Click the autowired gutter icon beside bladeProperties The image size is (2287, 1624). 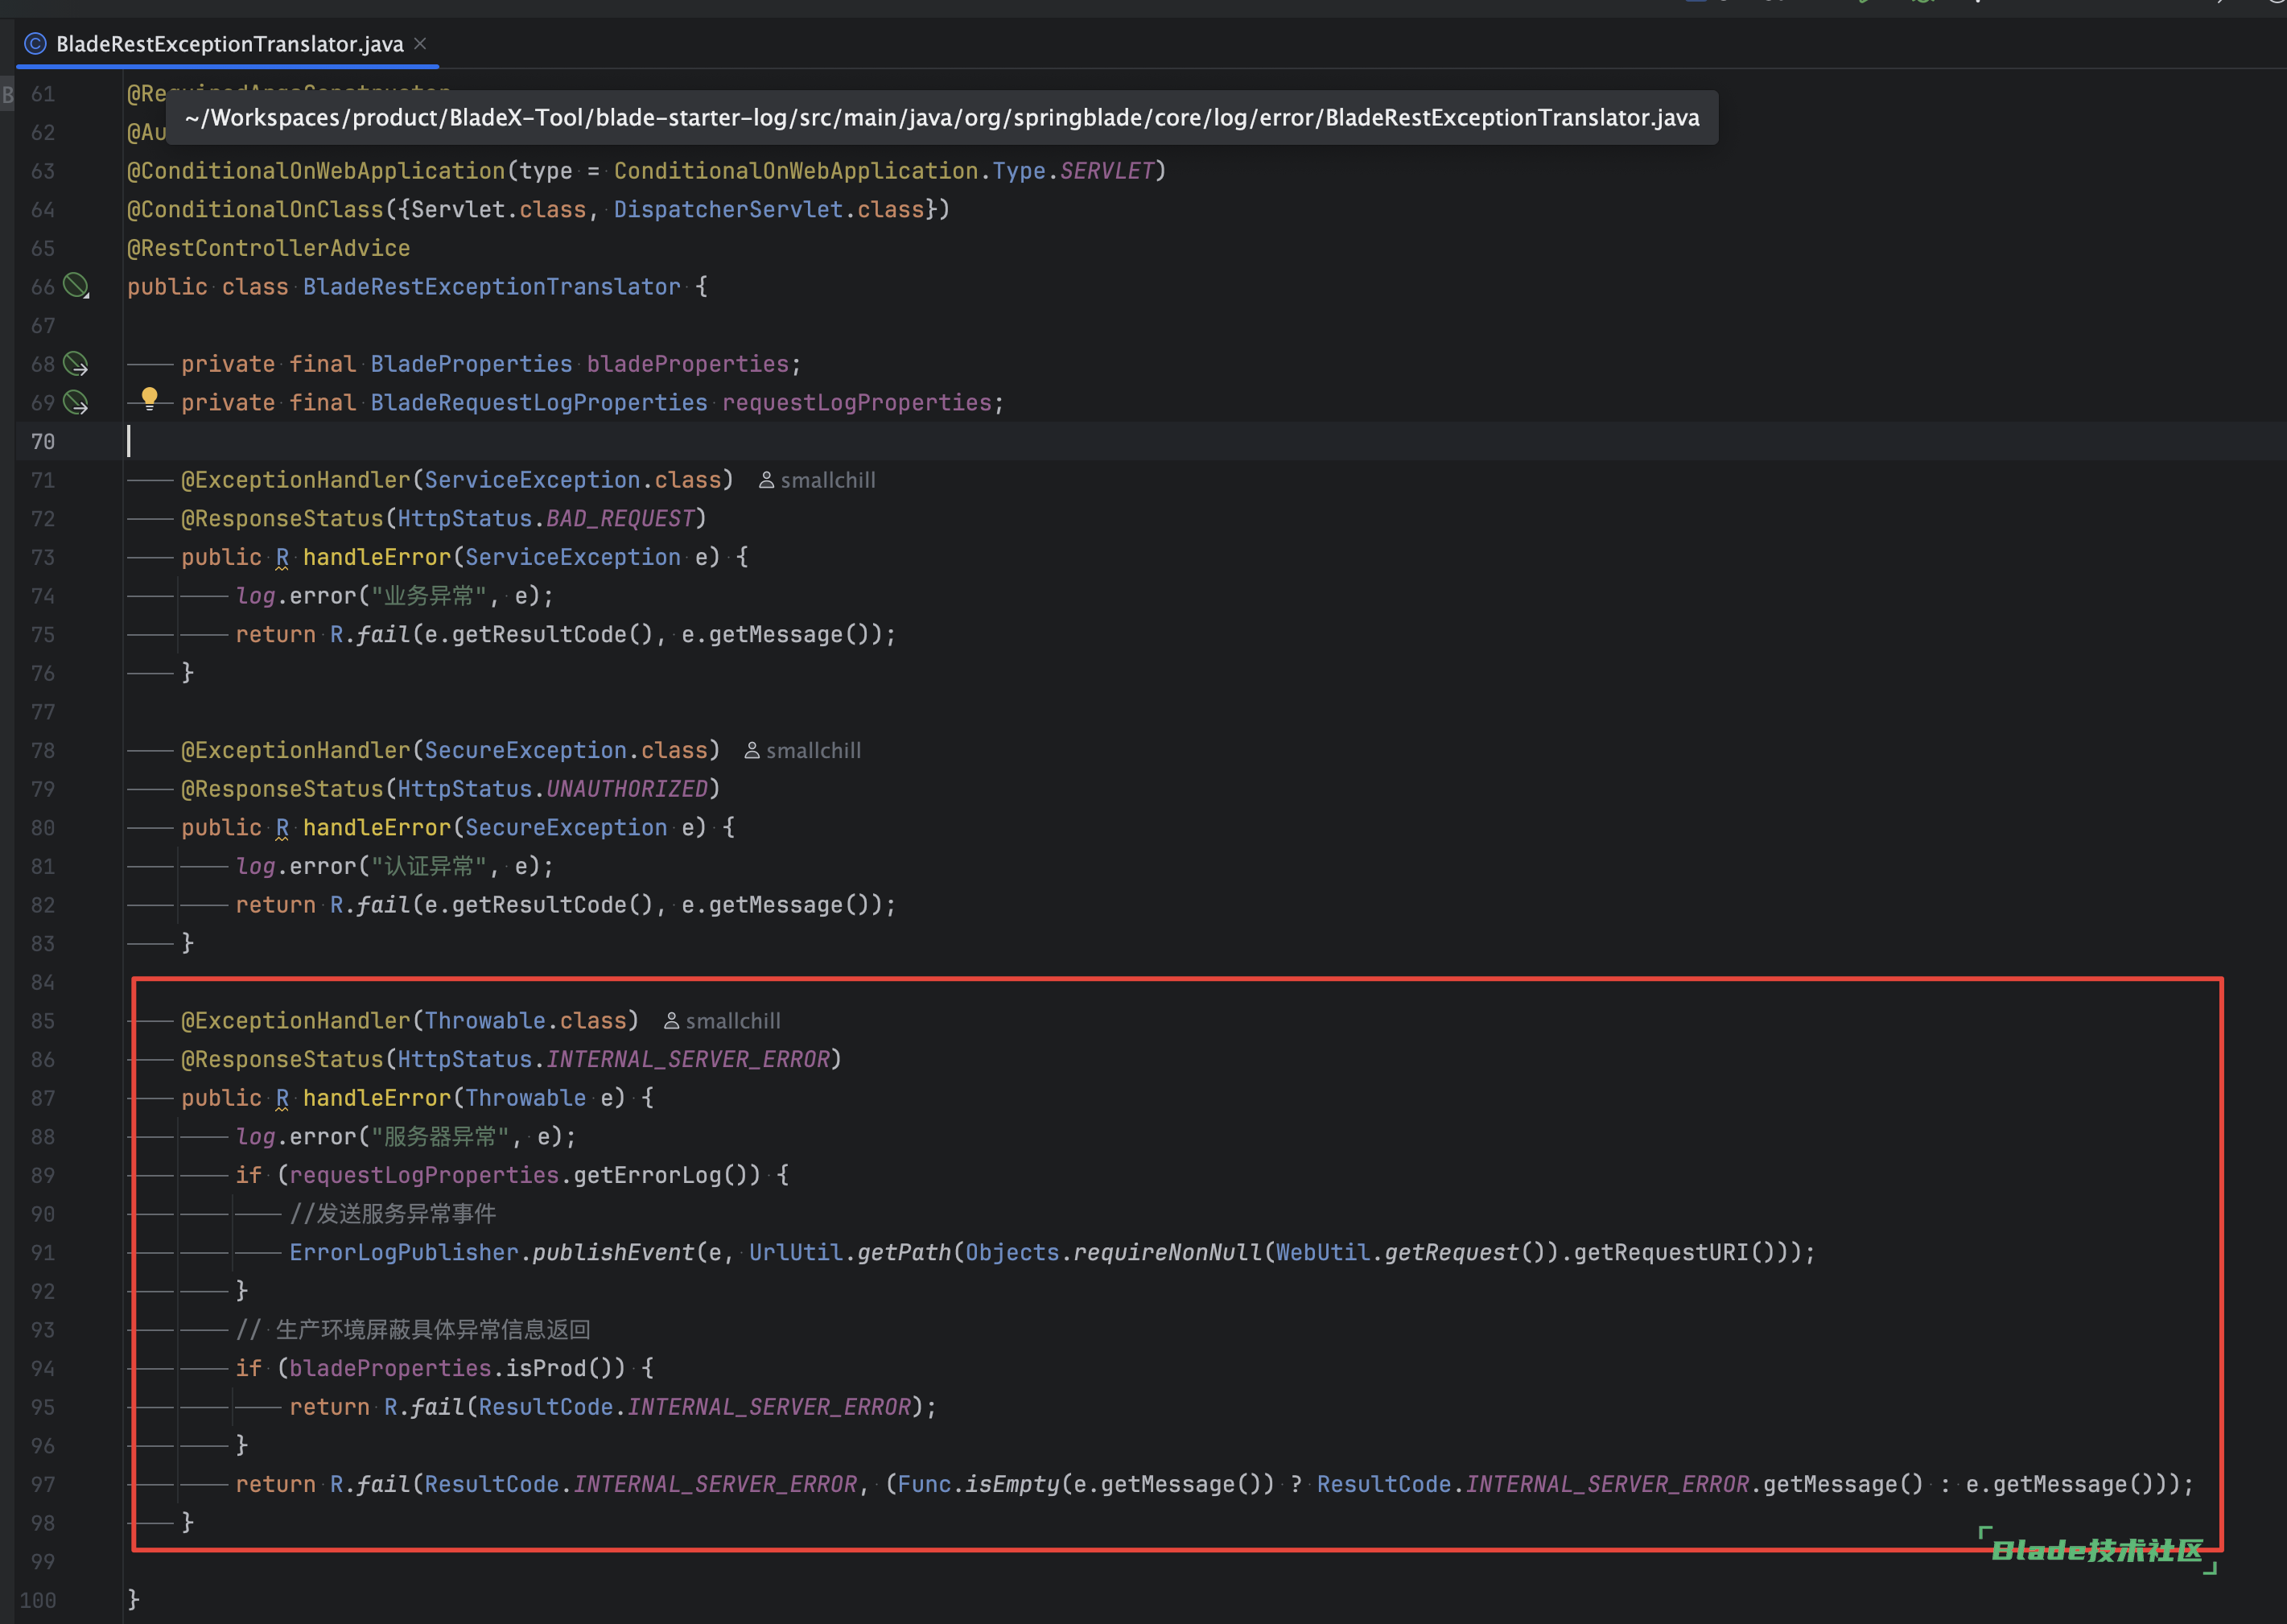click(x=76, y=364)
